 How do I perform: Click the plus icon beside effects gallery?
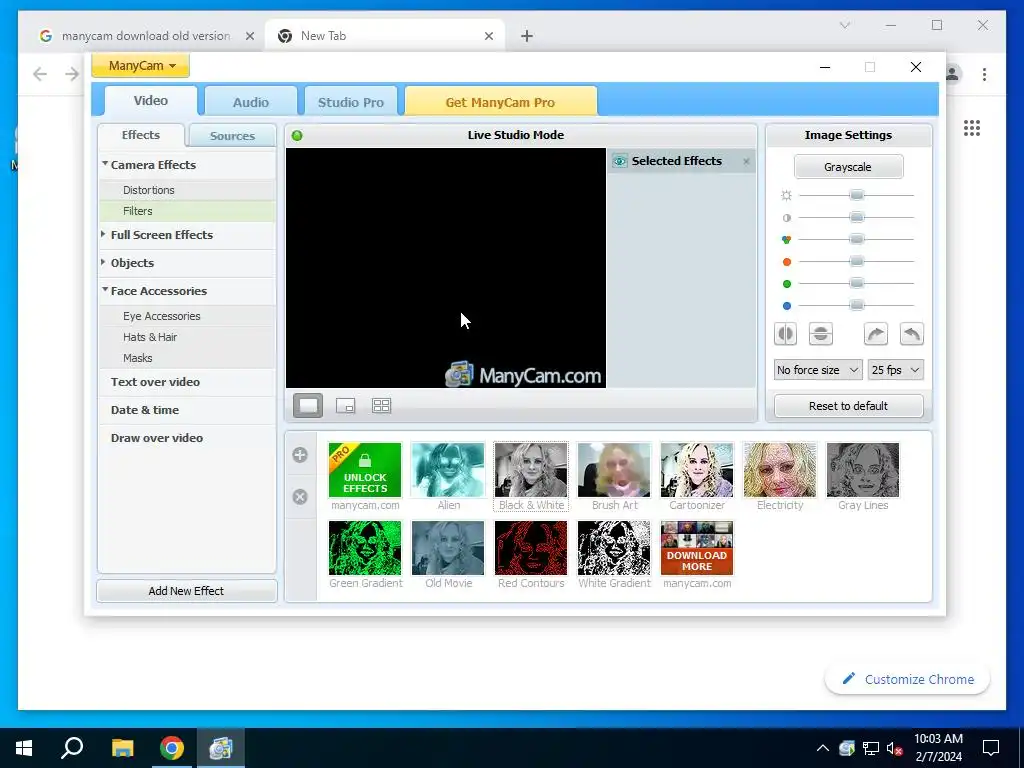point(300,455)
